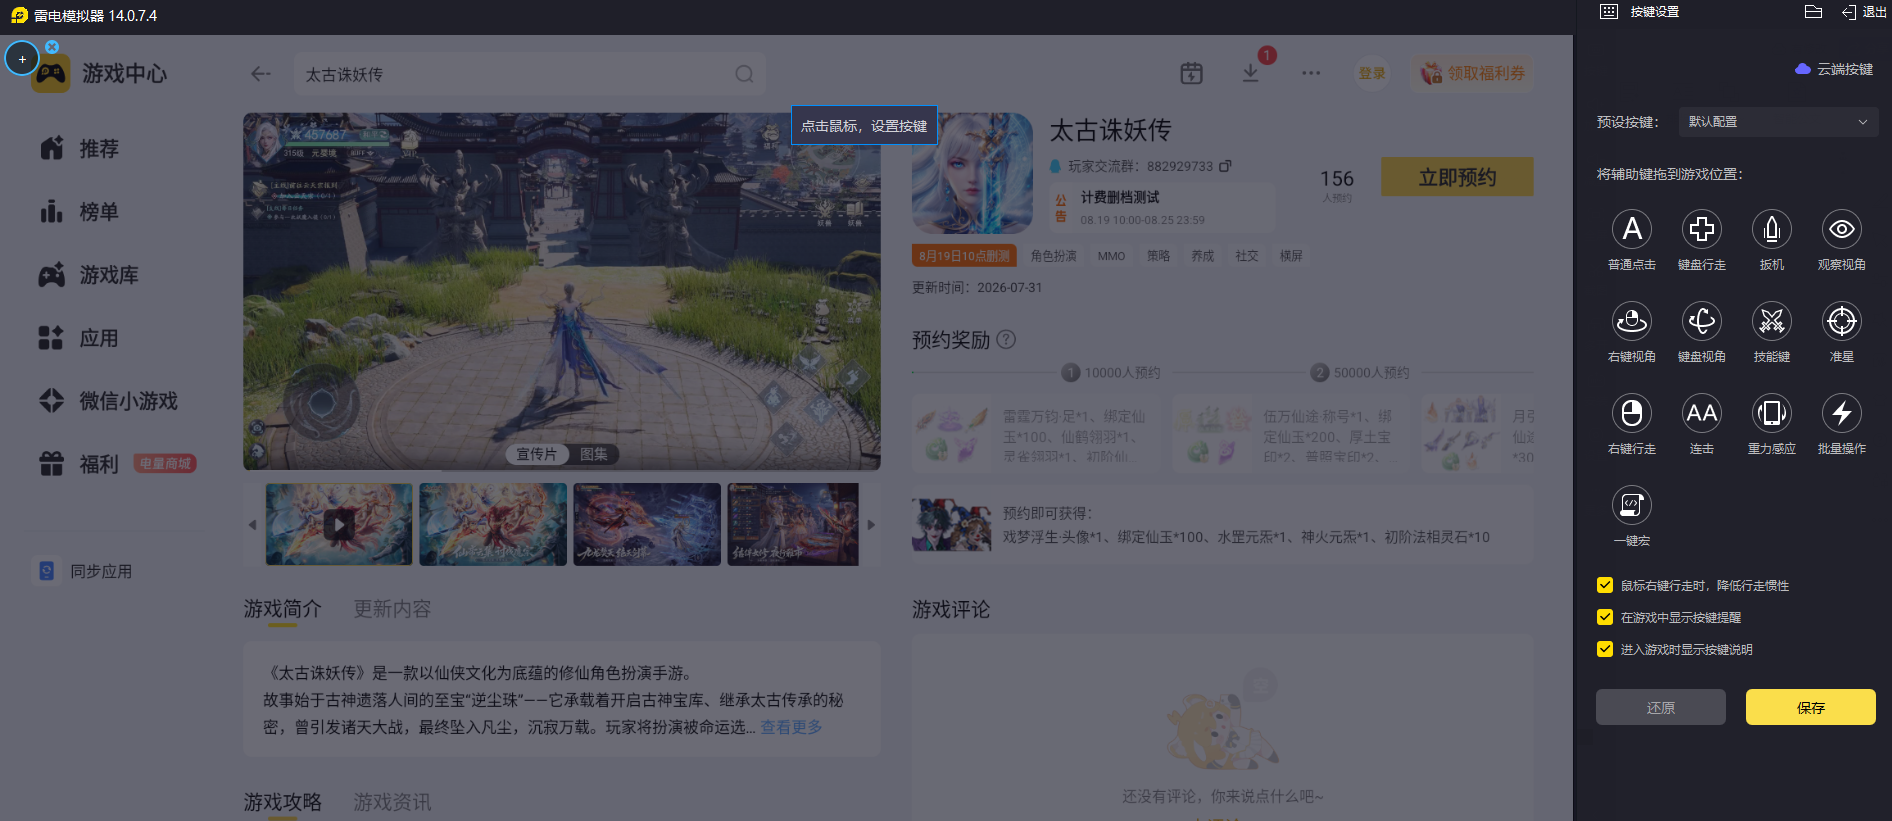The height and width of the screenshot is (821, 1892).
Task: Select the second gallery thumbnail
Action: click(x=493, y=524)
